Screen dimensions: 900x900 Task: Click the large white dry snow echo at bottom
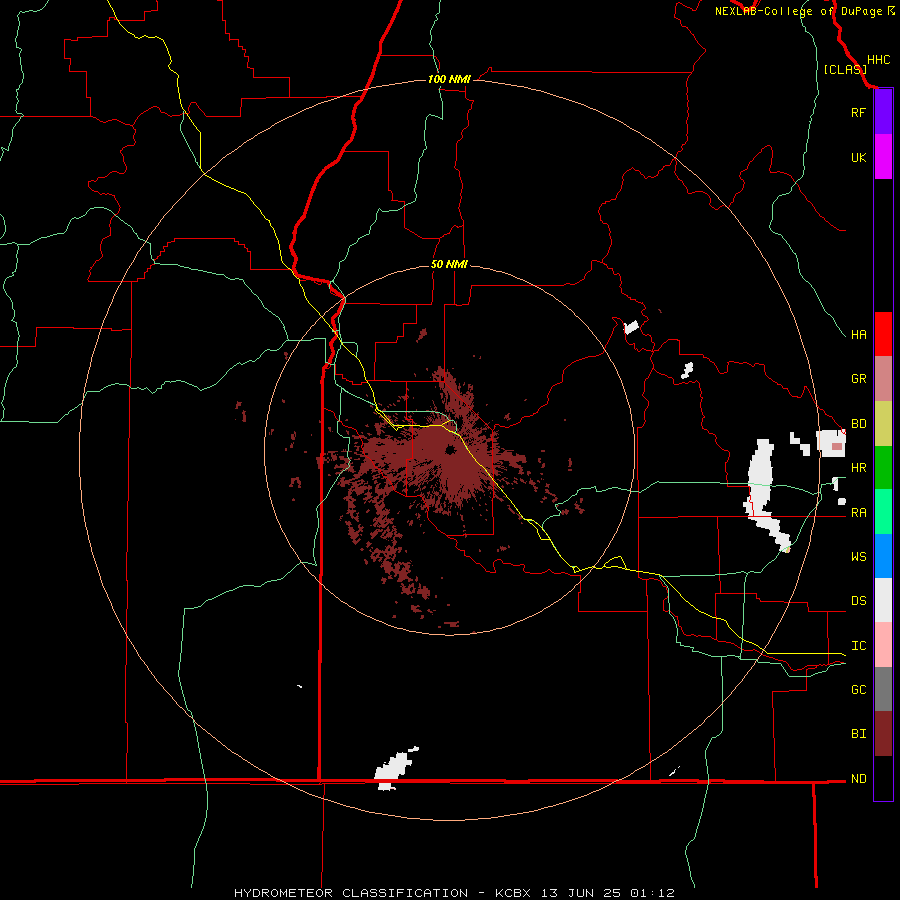click(395, 769)
